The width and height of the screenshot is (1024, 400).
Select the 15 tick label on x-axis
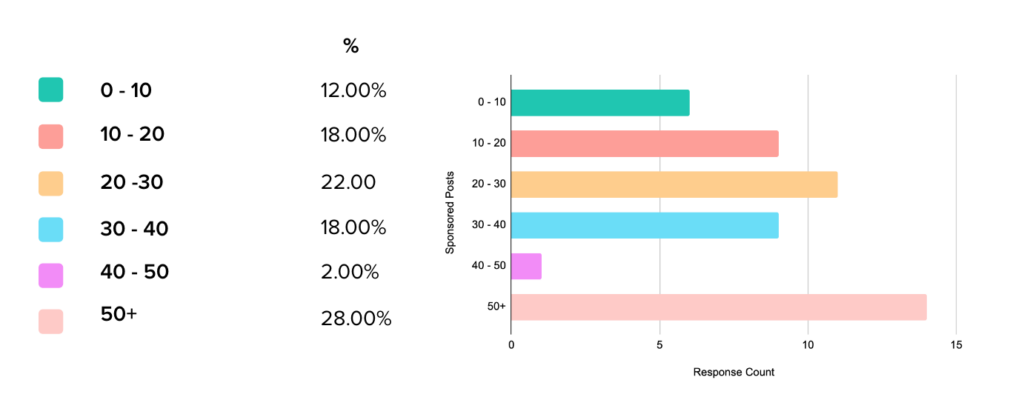[x=957, y=345]
